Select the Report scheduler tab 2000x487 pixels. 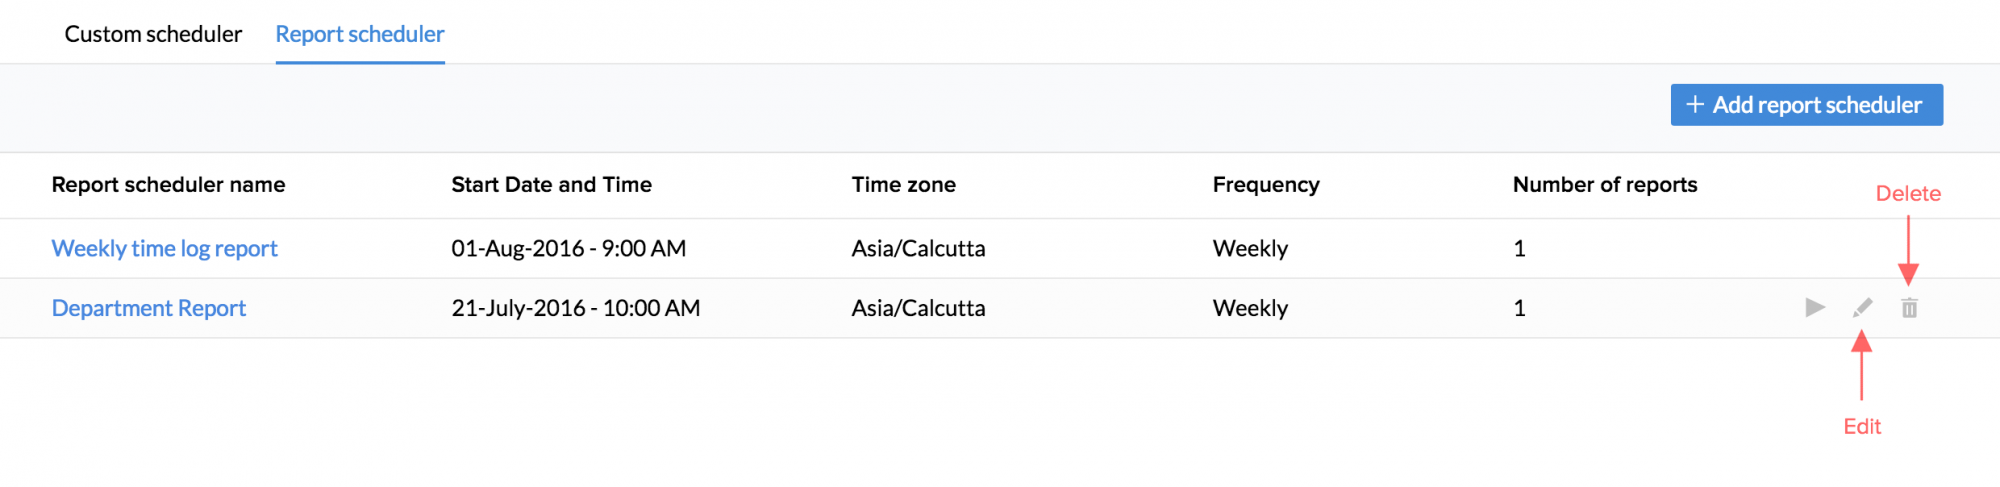(x=360, y=34)
